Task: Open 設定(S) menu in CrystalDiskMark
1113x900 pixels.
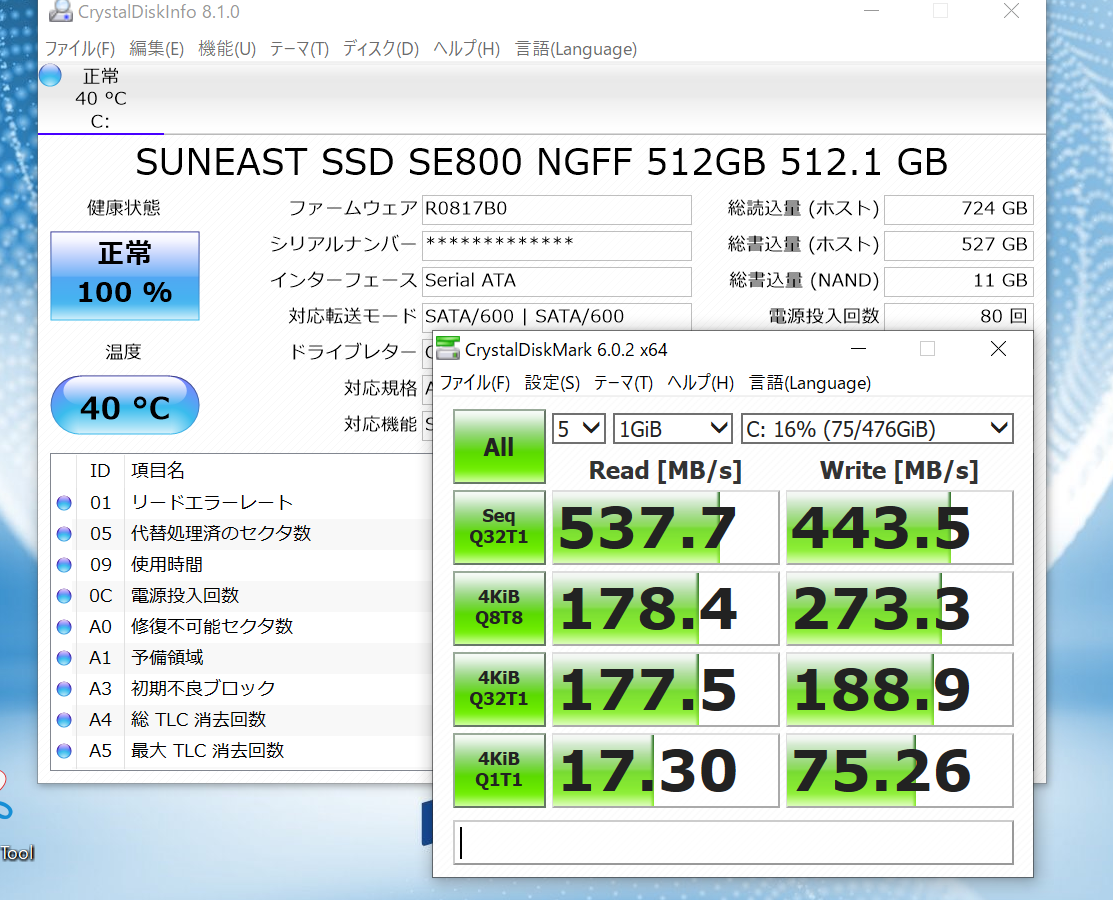Action: (552, 383)
